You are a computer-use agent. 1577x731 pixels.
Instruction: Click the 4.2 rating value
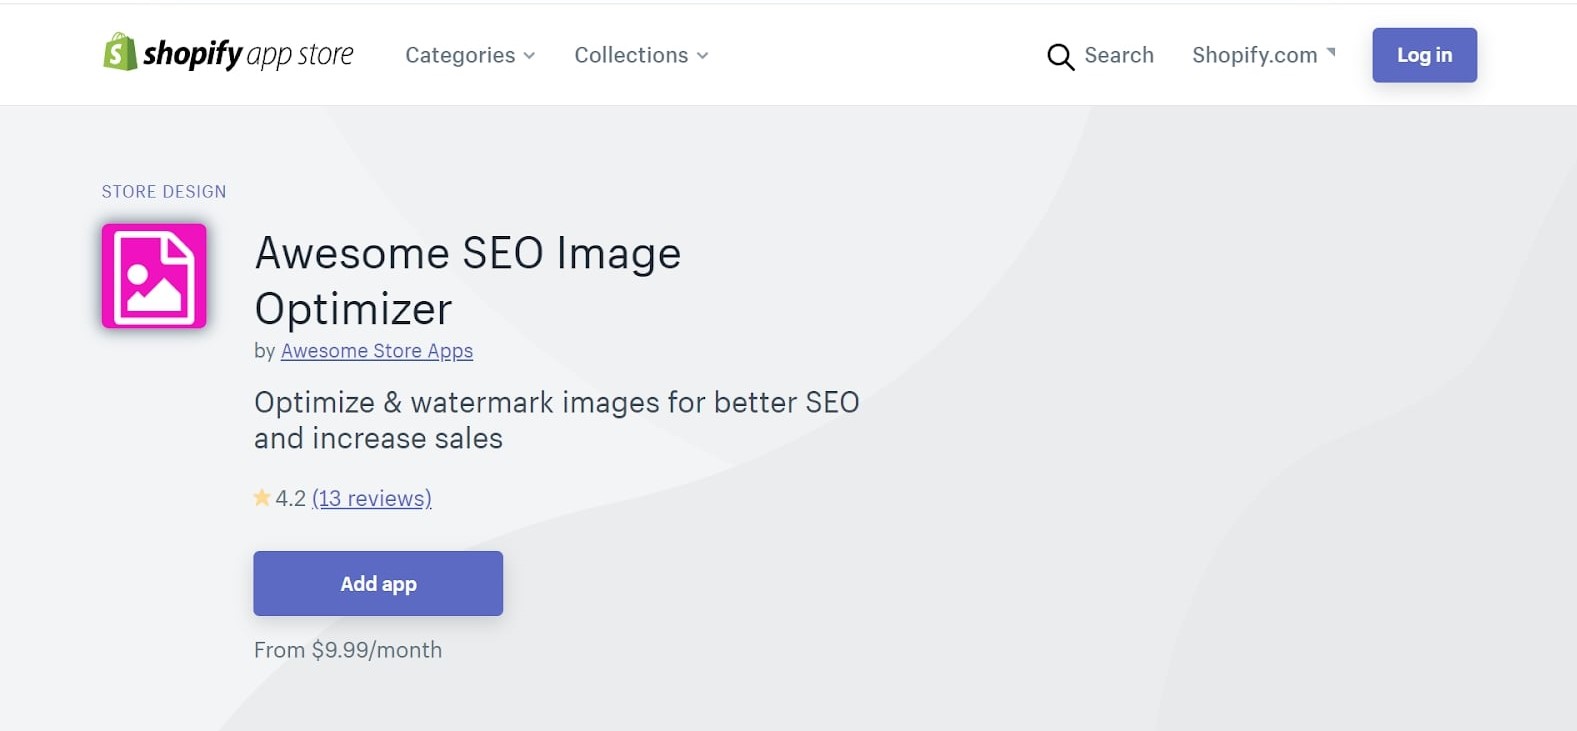[x=291, y=498]
